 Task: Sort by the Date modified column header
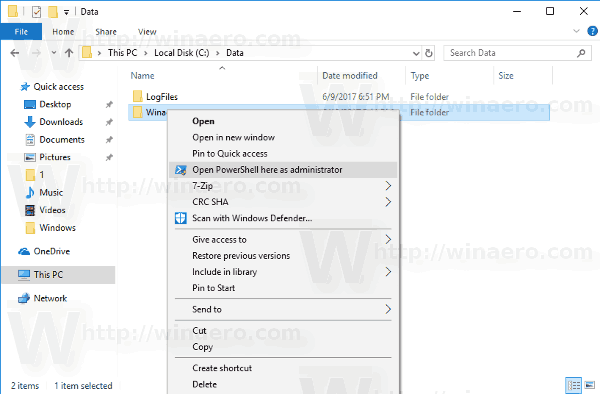(x=350, y=76)
